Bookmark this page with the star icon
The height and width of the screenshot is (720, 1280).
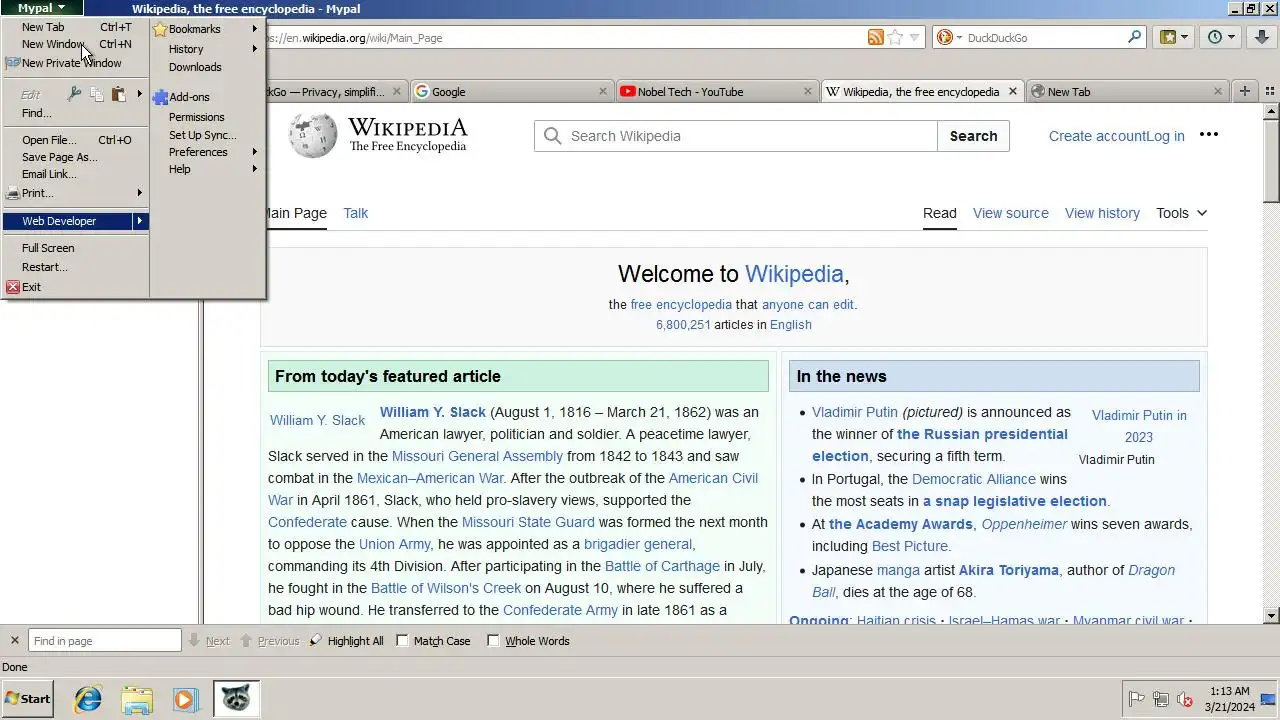coord(896,38)
